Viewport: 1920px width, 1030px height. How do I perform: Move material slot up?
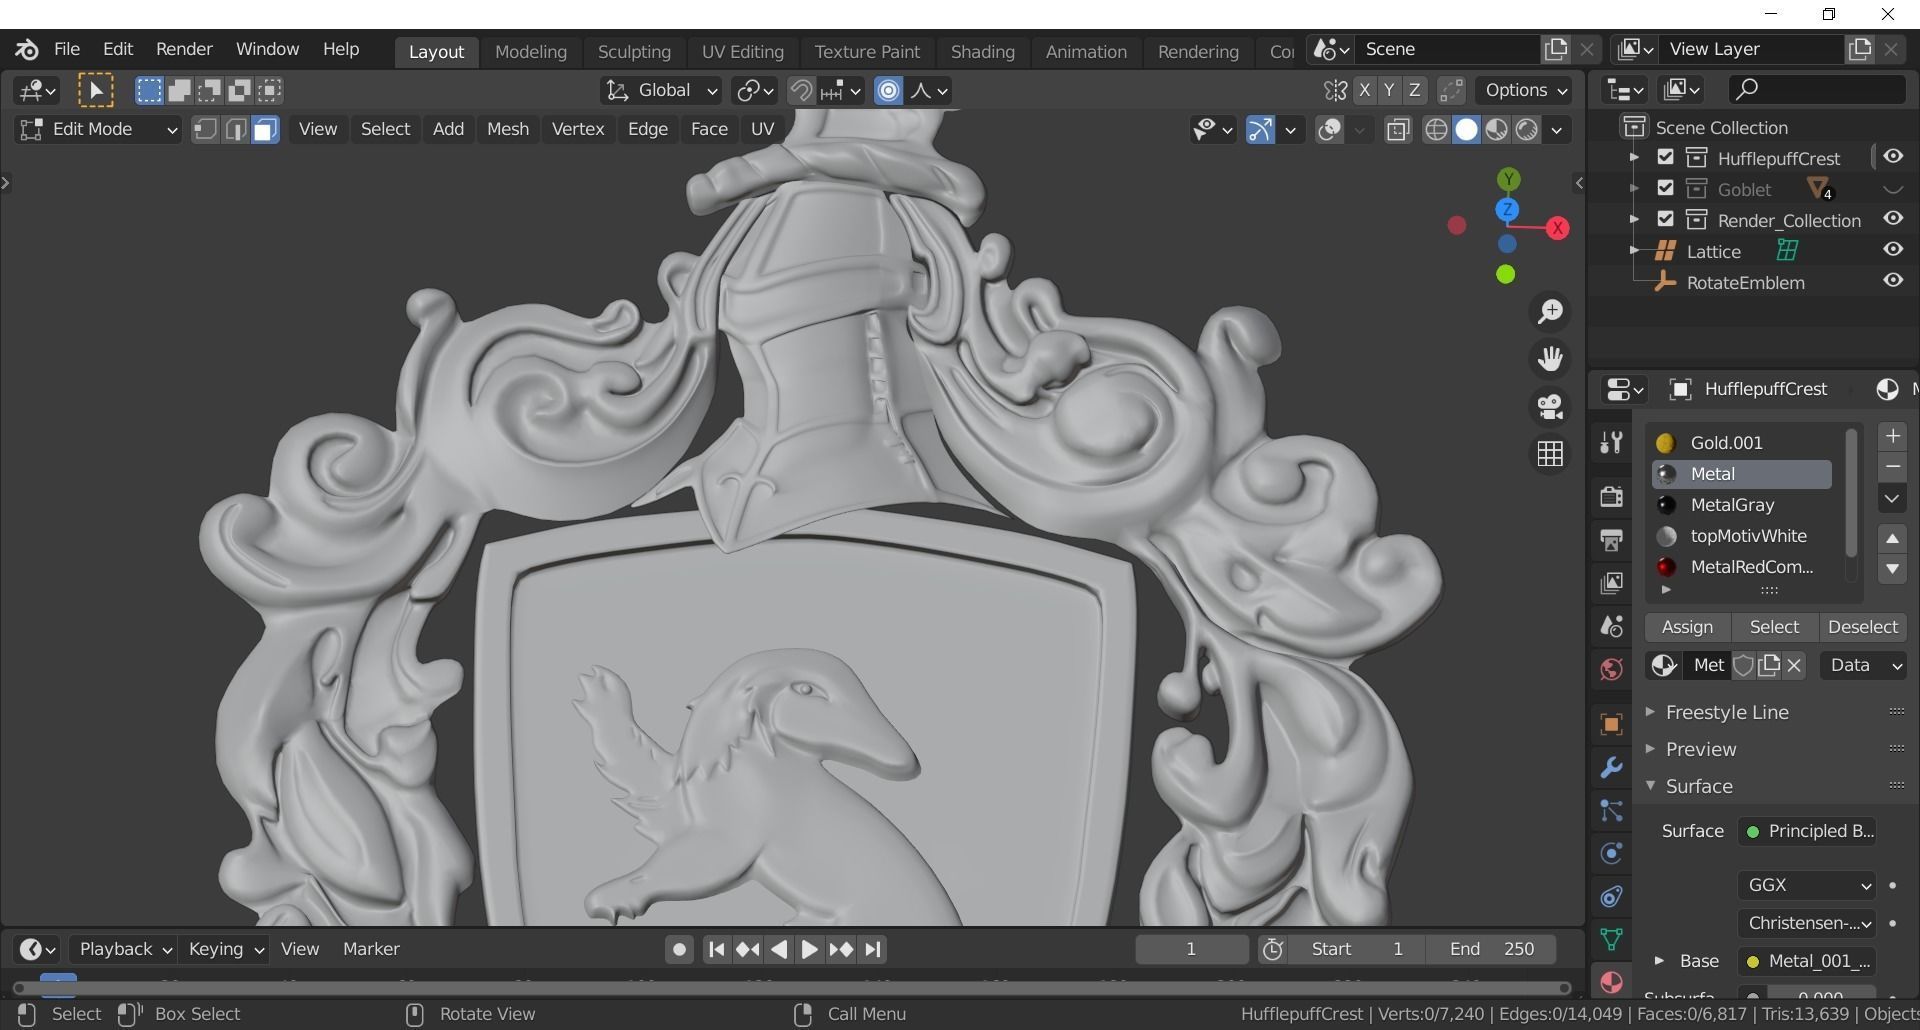1891,538
